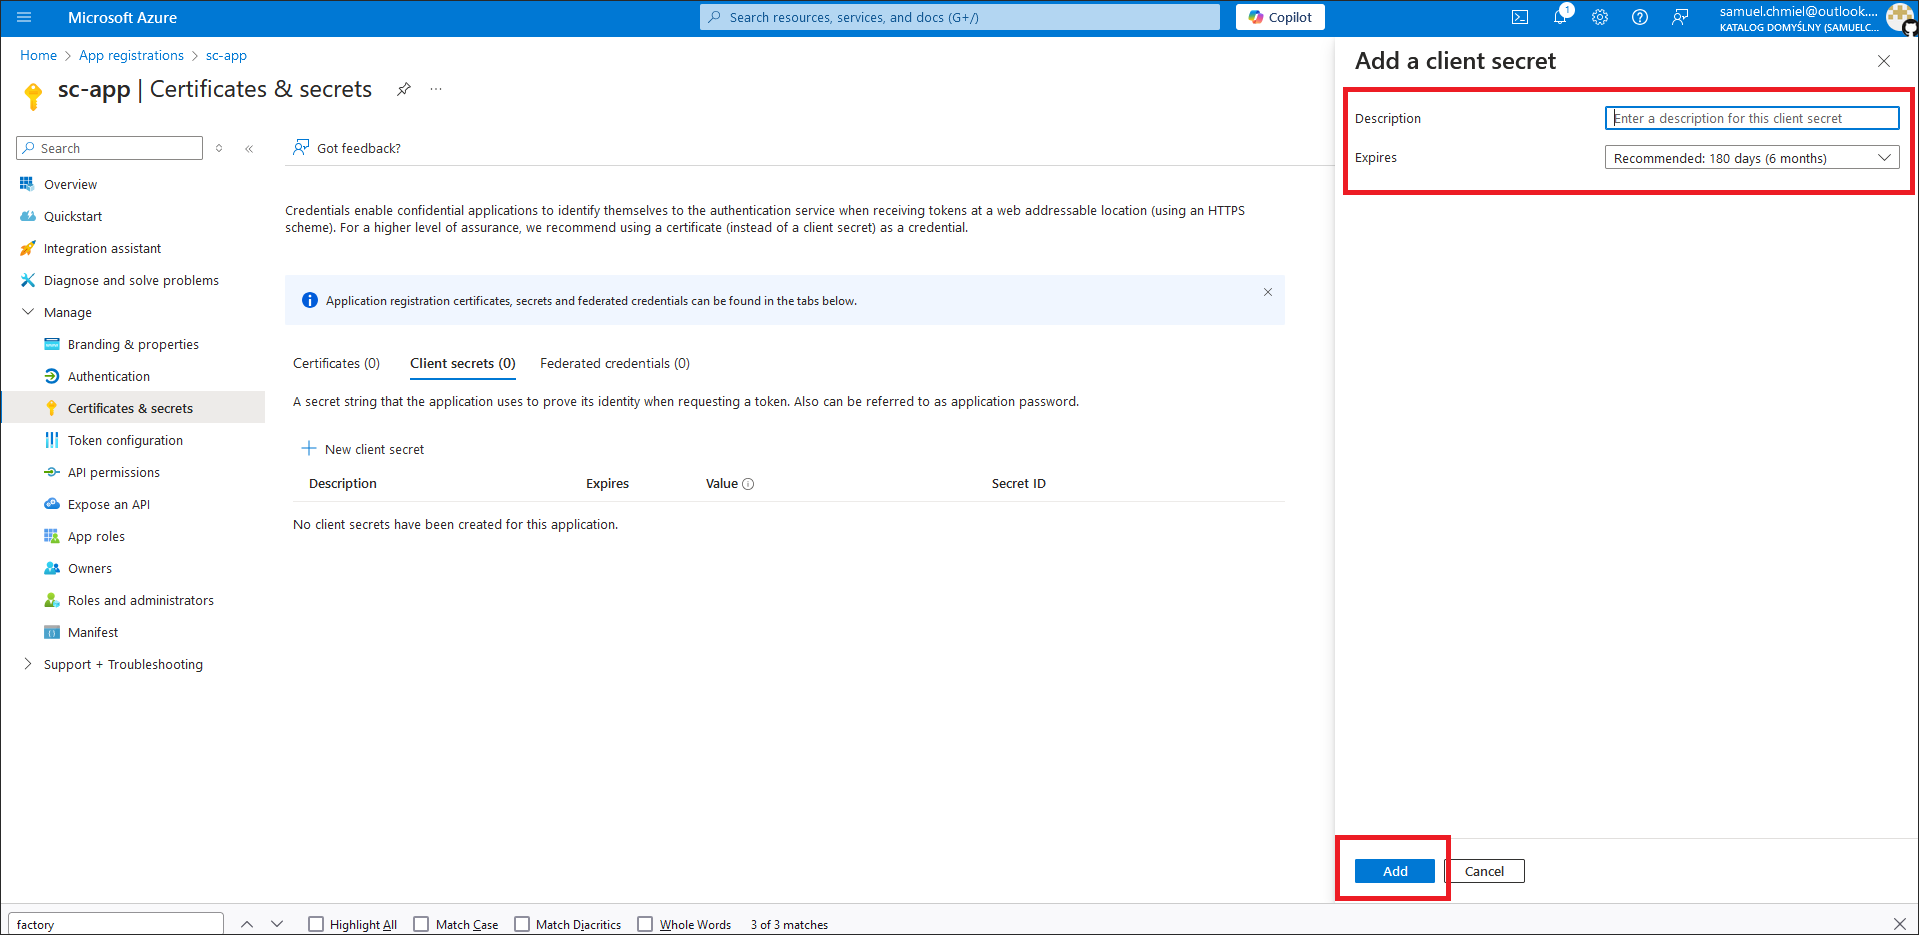Toggle the Whole Words checkbox
The width and height of the screenshot is (1919, 935).
pyautogui.click(x=645, y=924)
